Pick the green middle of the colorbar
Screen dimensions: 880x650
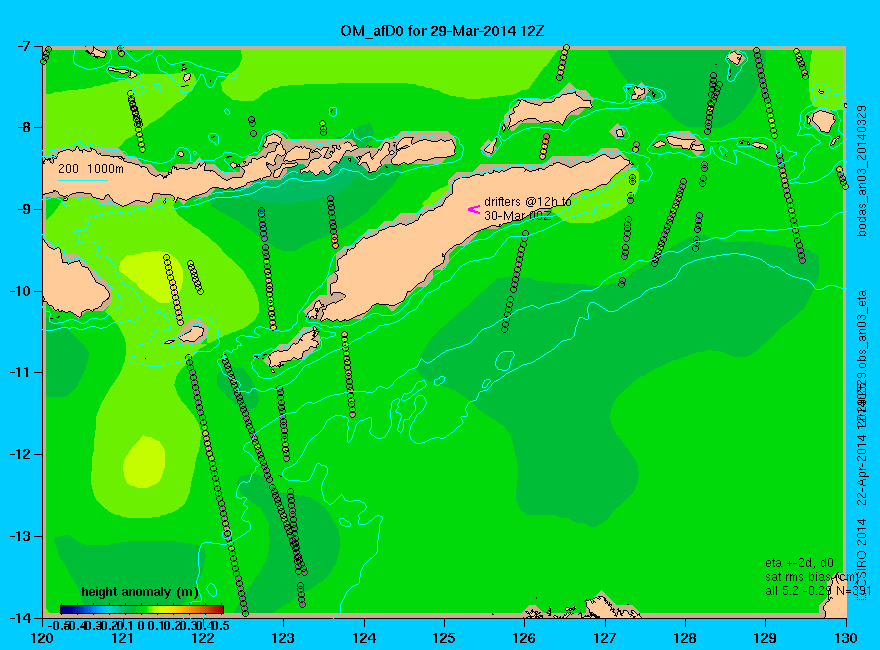coord(142,609)
